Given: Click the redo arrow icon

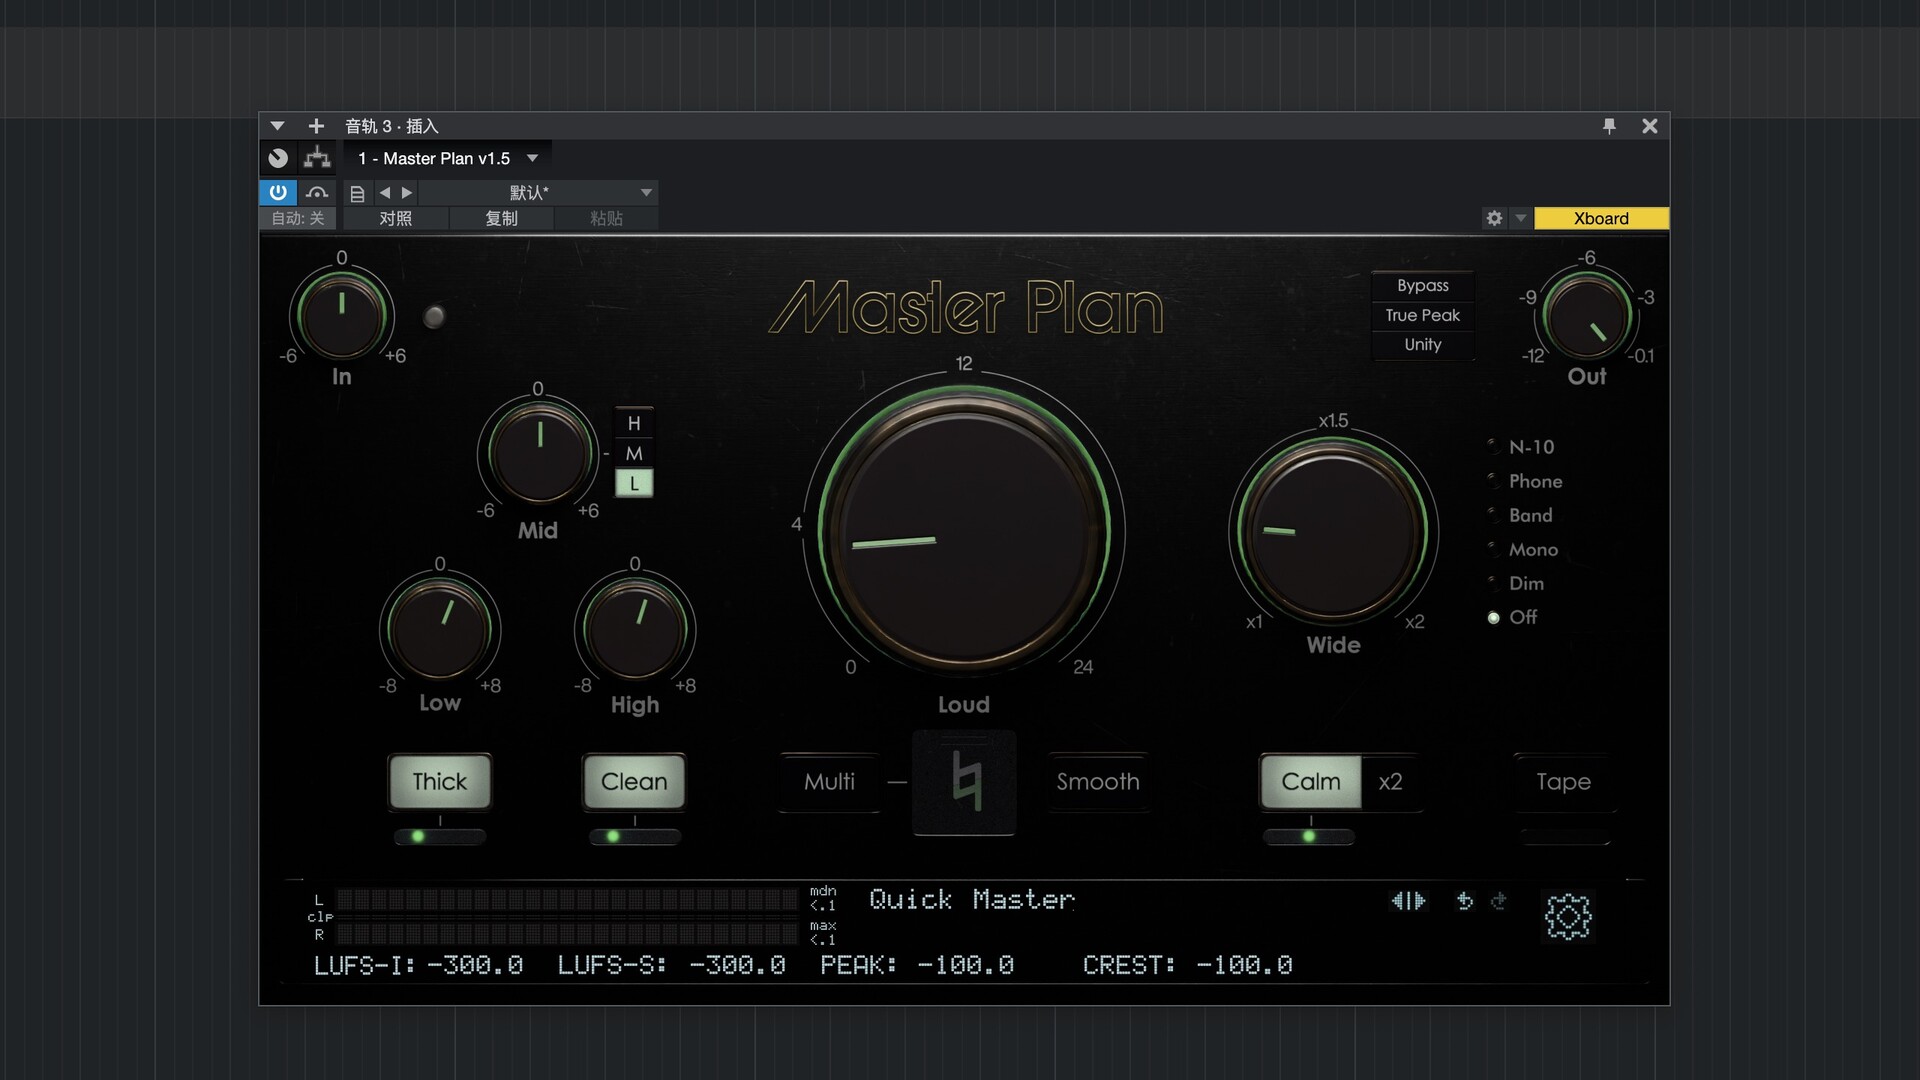Looking at the screenshot, I should [x=1498, y=901].
